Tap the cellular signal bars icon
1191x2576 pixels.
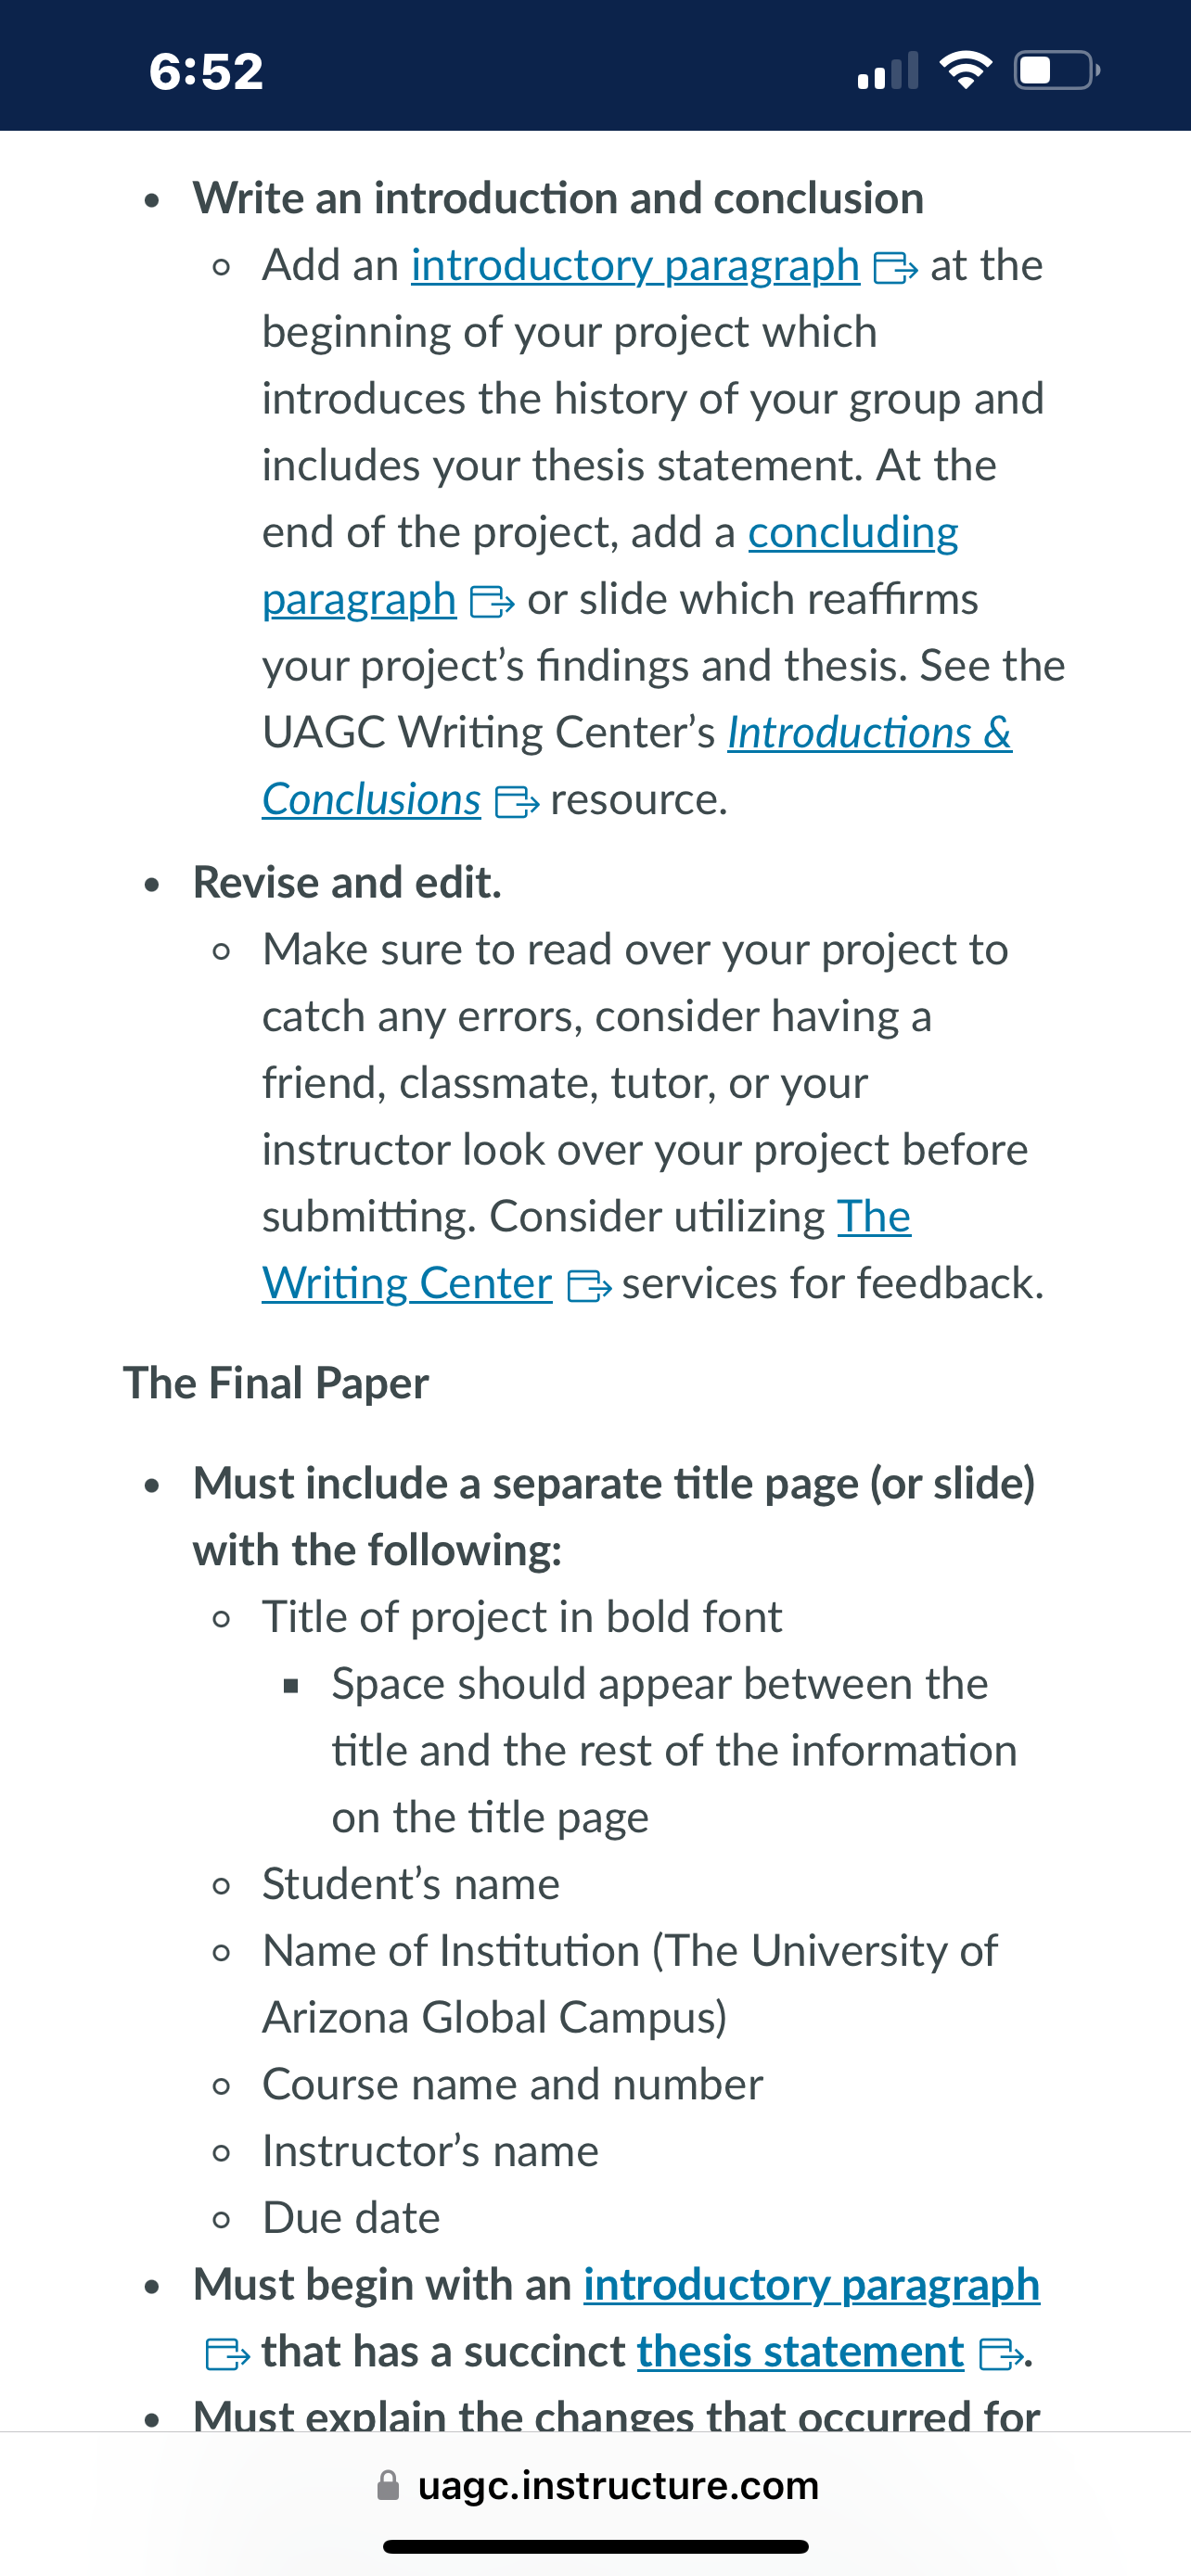888,71
